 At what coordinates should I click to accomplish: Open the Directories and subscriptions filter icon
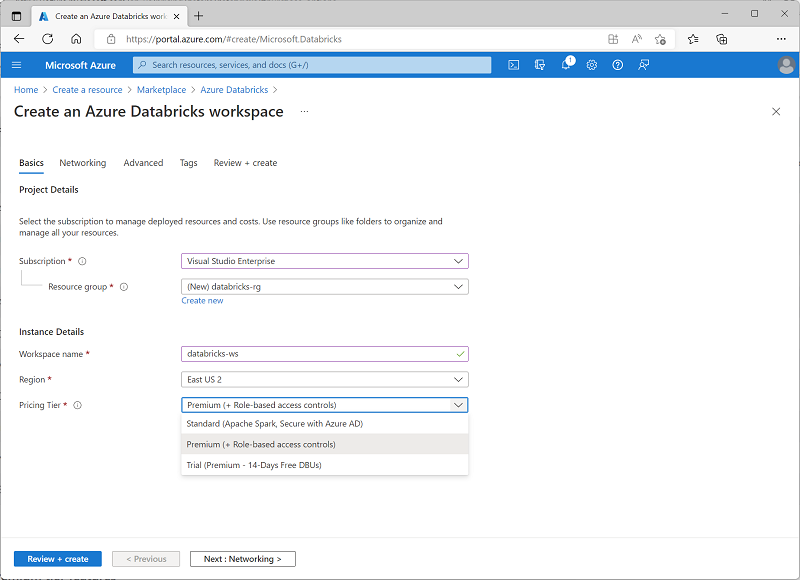tap(540, 65)
